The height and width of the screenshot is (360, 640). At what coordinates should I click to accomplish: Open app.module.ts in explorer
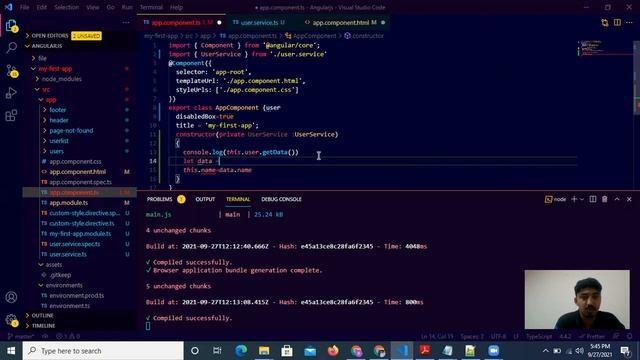[x=80, y=203]
